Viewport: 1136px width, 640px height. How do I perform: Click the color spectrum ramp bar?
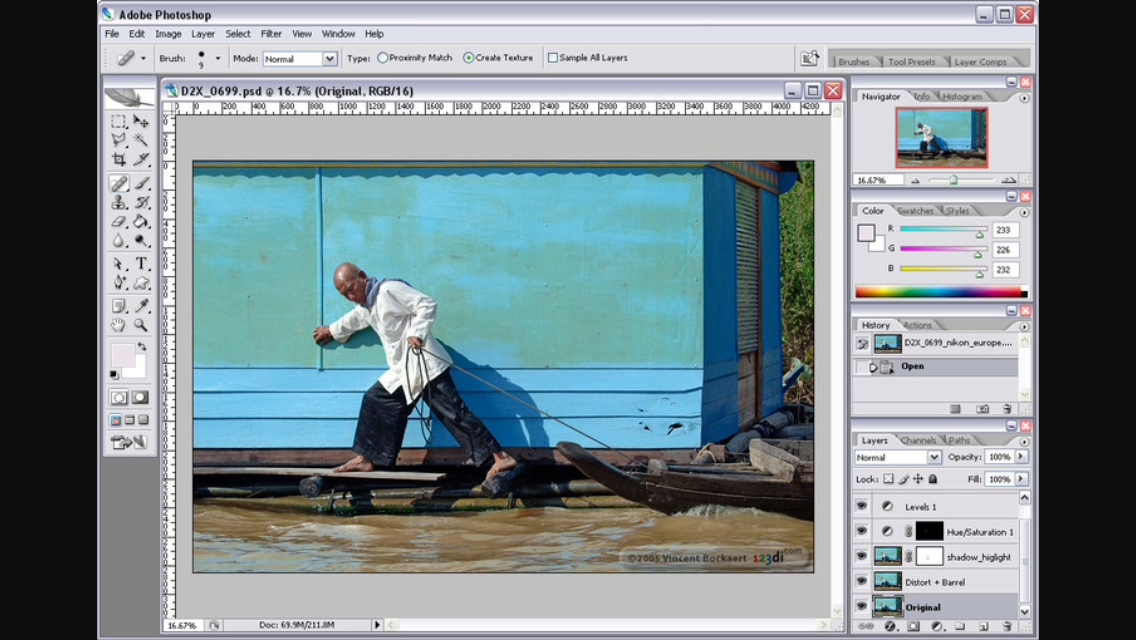939,292
